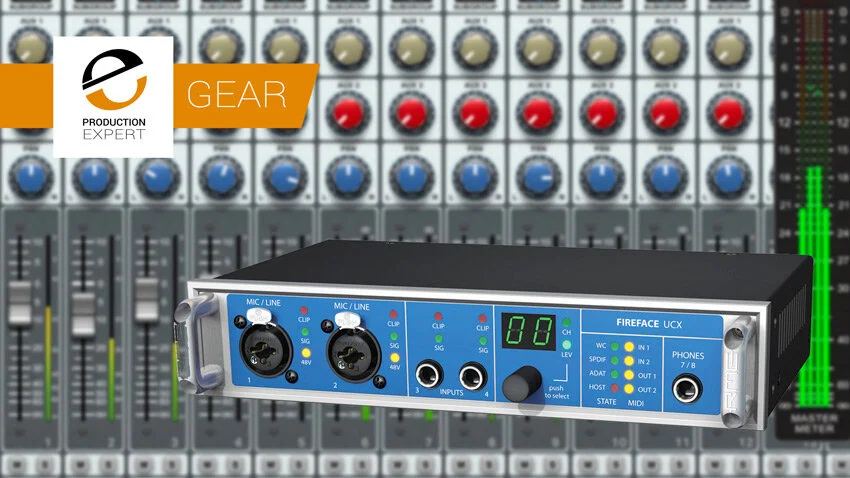Click channel 3 volume fader handle

click(147, 299)
